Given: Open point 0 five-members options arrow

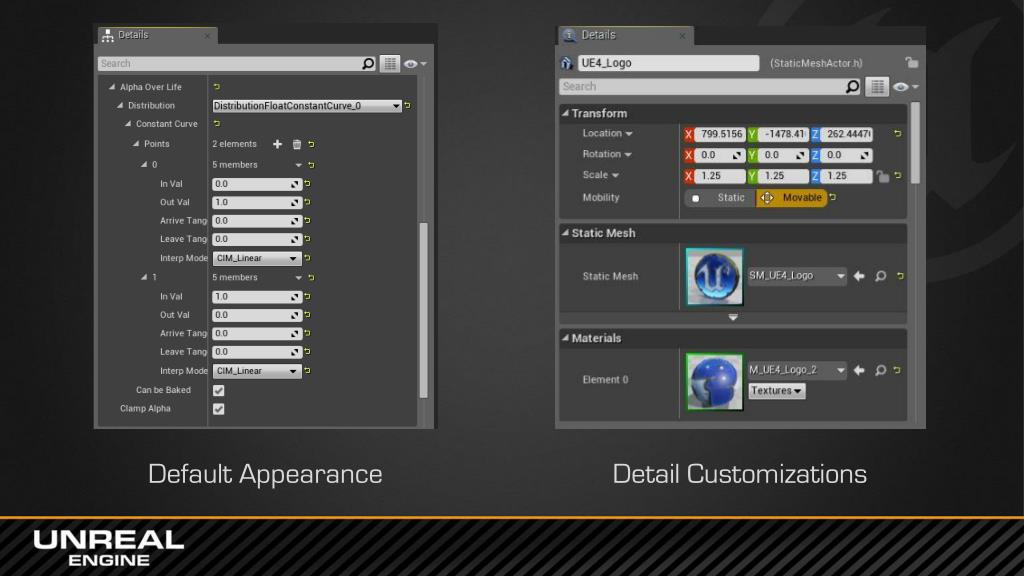Looking at the screenshot, I should [298, 165].
